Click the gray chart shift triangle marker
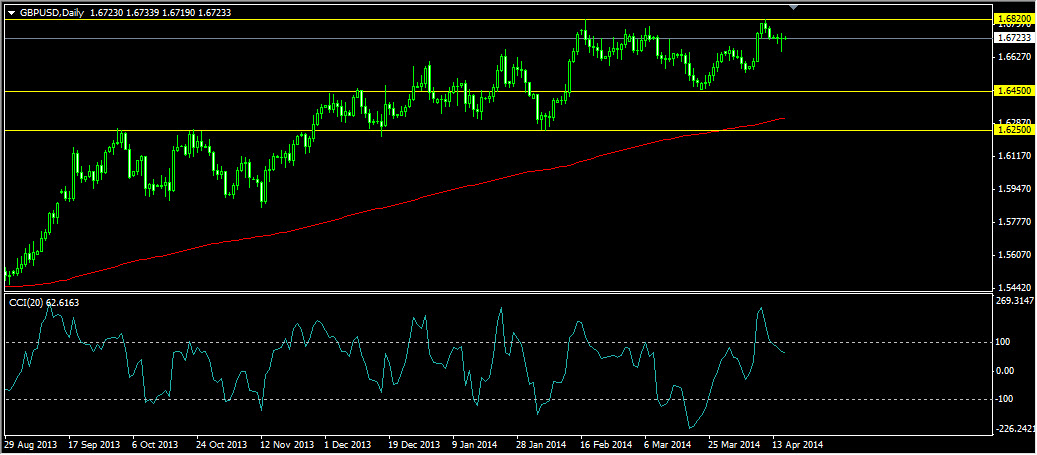The height and width of the screenshot is (455, 1037). (x=794, y=7)
